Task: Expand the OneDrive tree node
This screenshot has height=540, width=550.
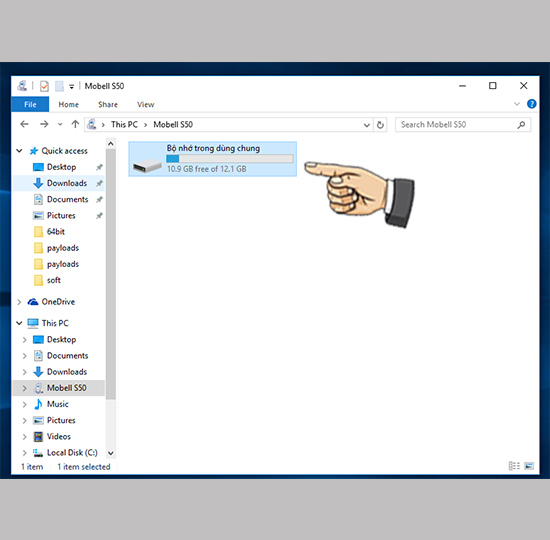Action: pos(19,302)
